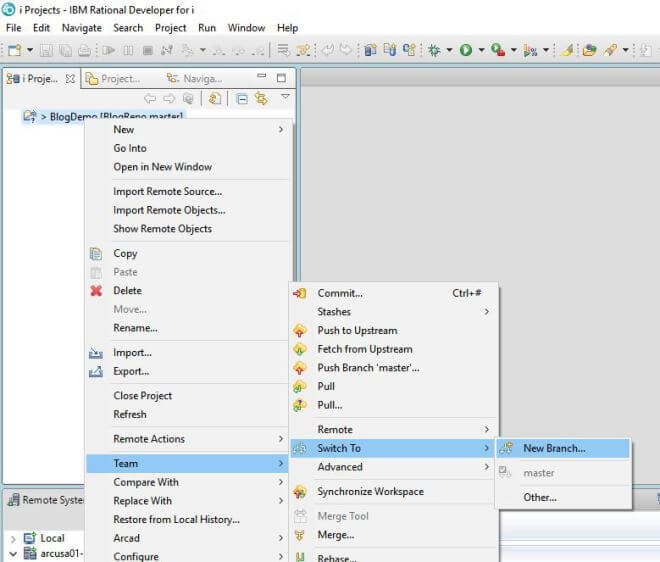Expand the Remote submenu under Team
This screenshot has width=660, height=562.
pos(394,429)
